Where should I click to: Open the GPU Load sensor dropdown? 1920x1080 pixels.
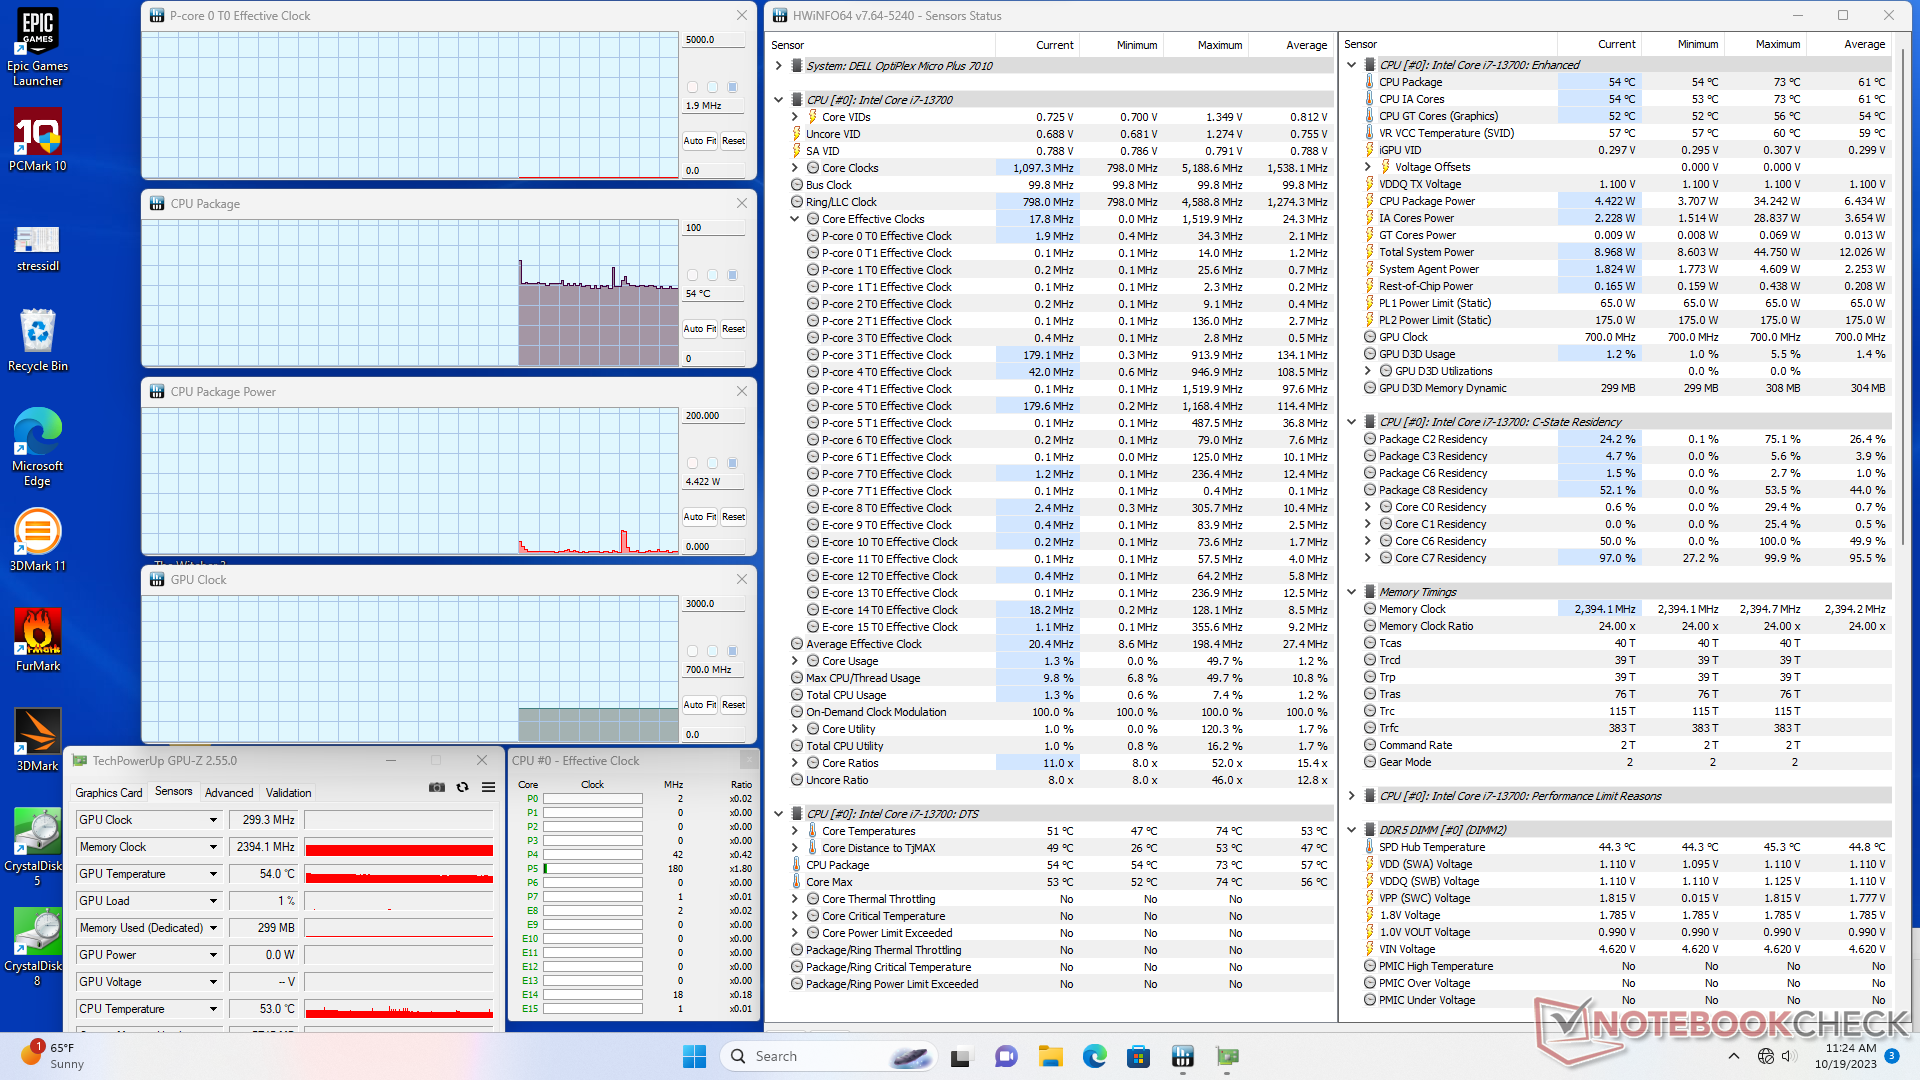coord(213,901)
